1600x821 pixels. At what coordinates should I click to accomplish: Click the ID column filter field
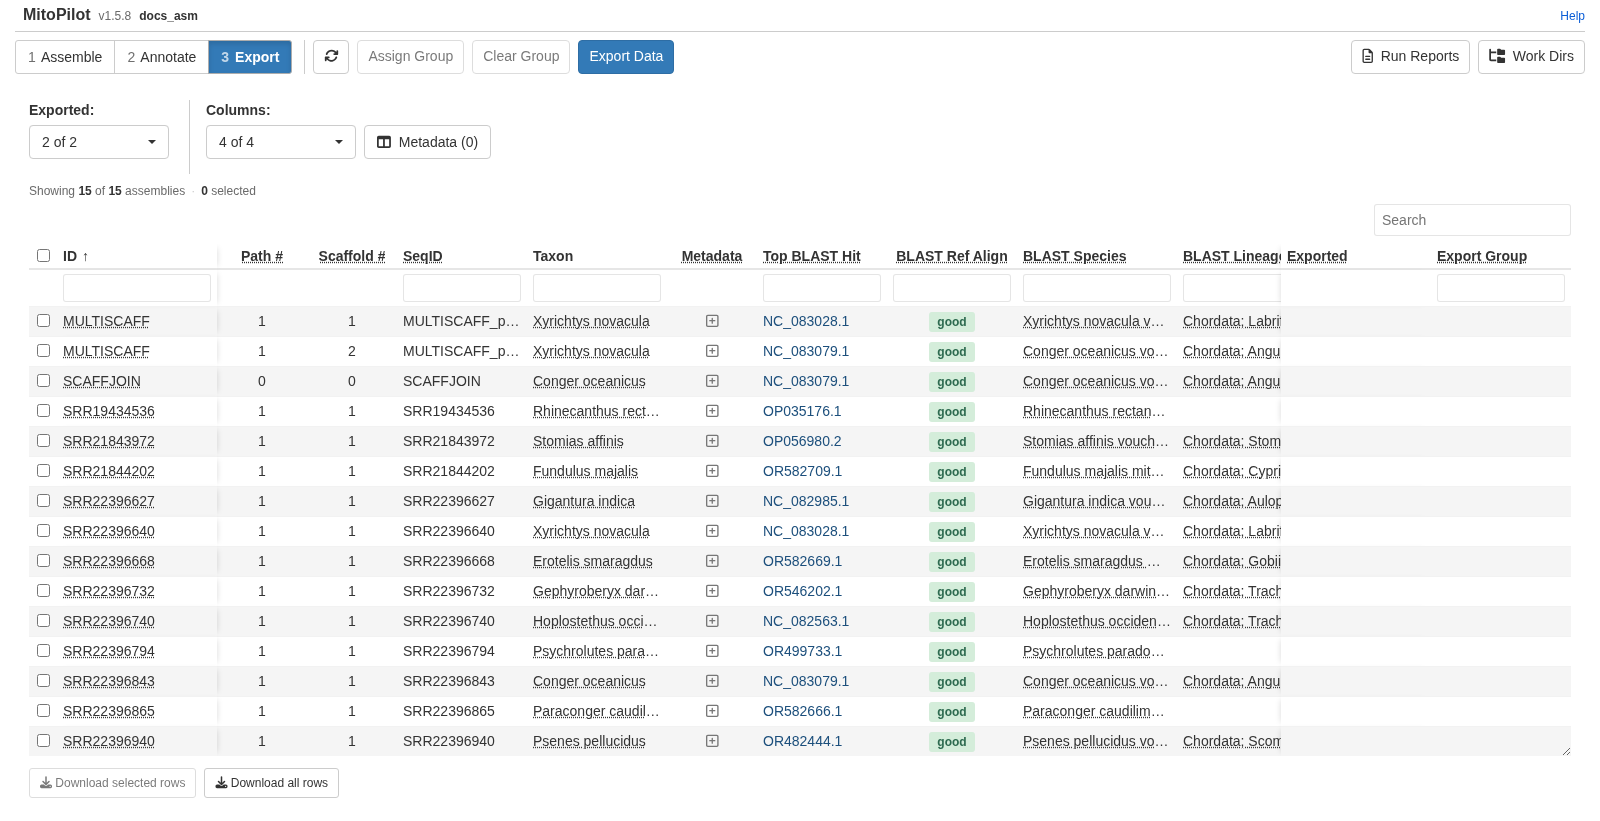pyautogui.click(x=137, y=288)
